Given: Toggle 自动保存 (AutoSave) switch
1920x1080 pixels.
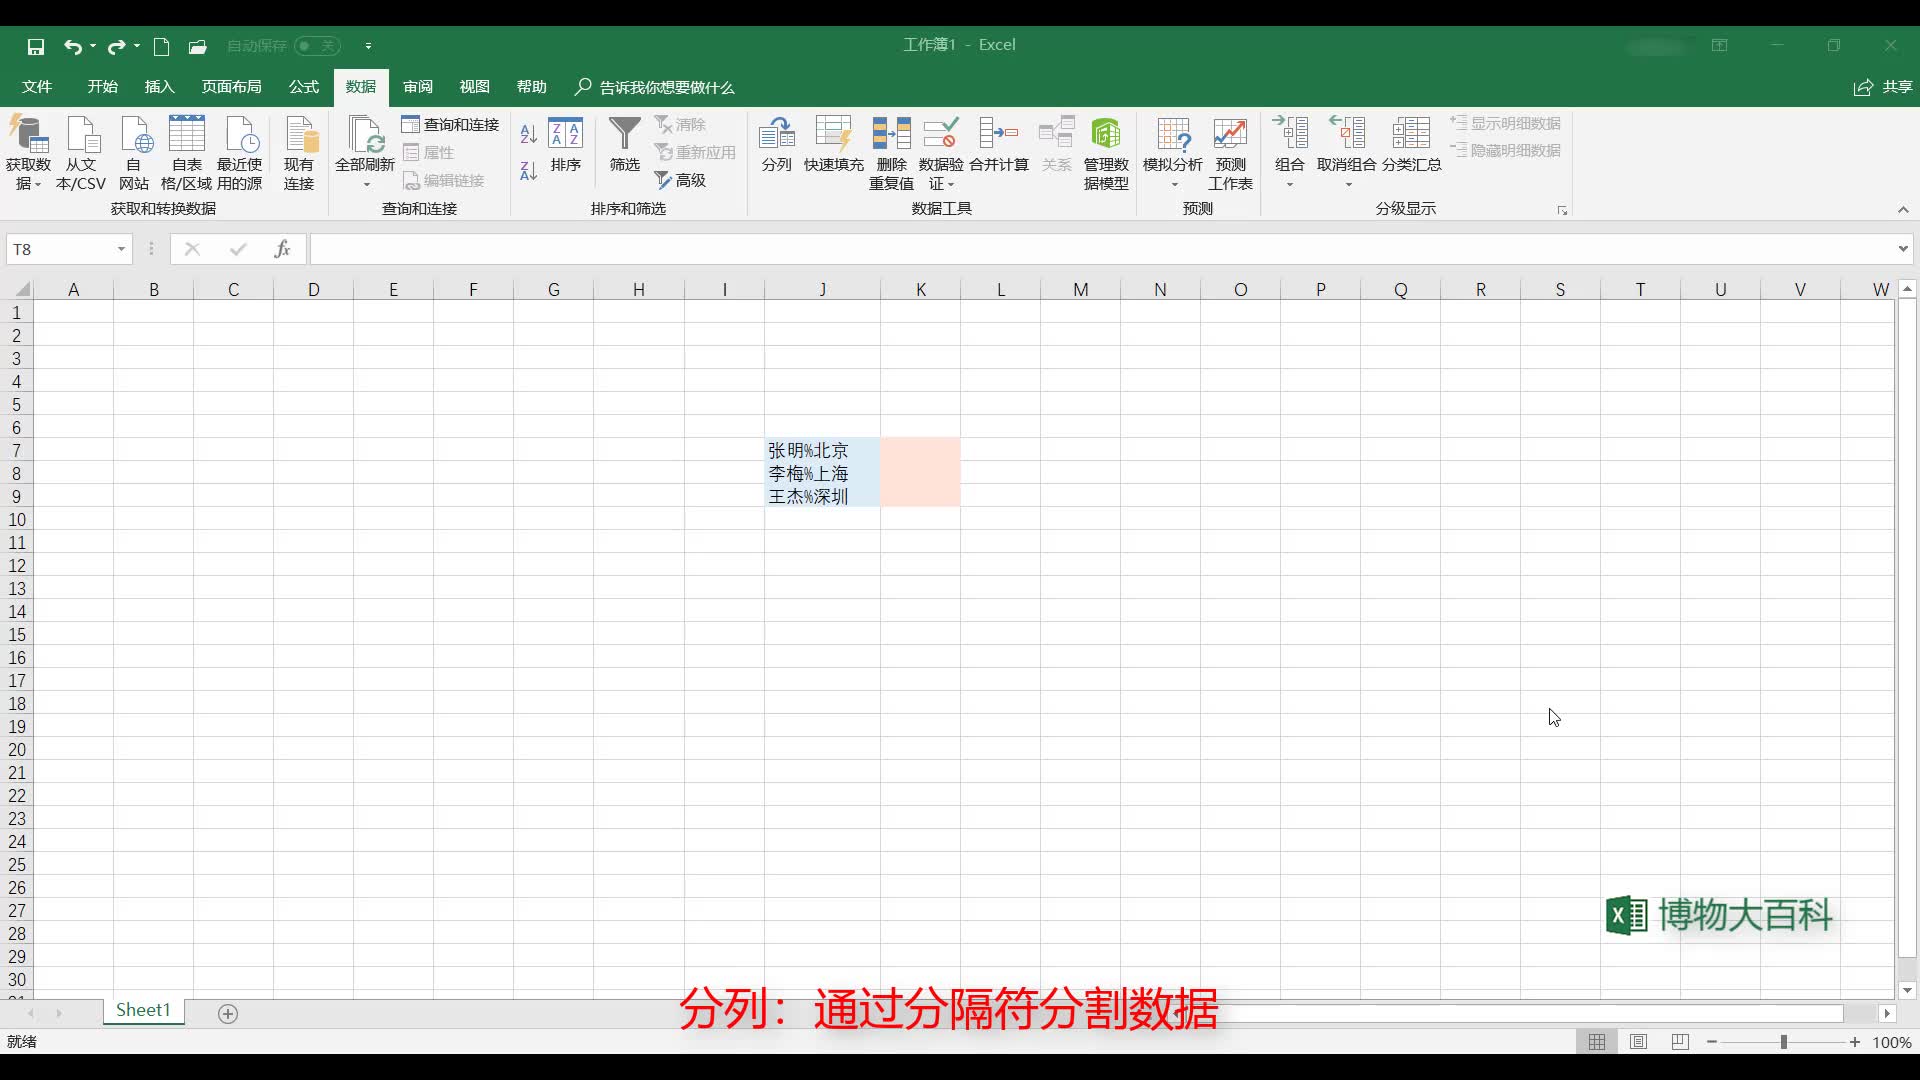Looking at the screenshot, I should (318, 46).
